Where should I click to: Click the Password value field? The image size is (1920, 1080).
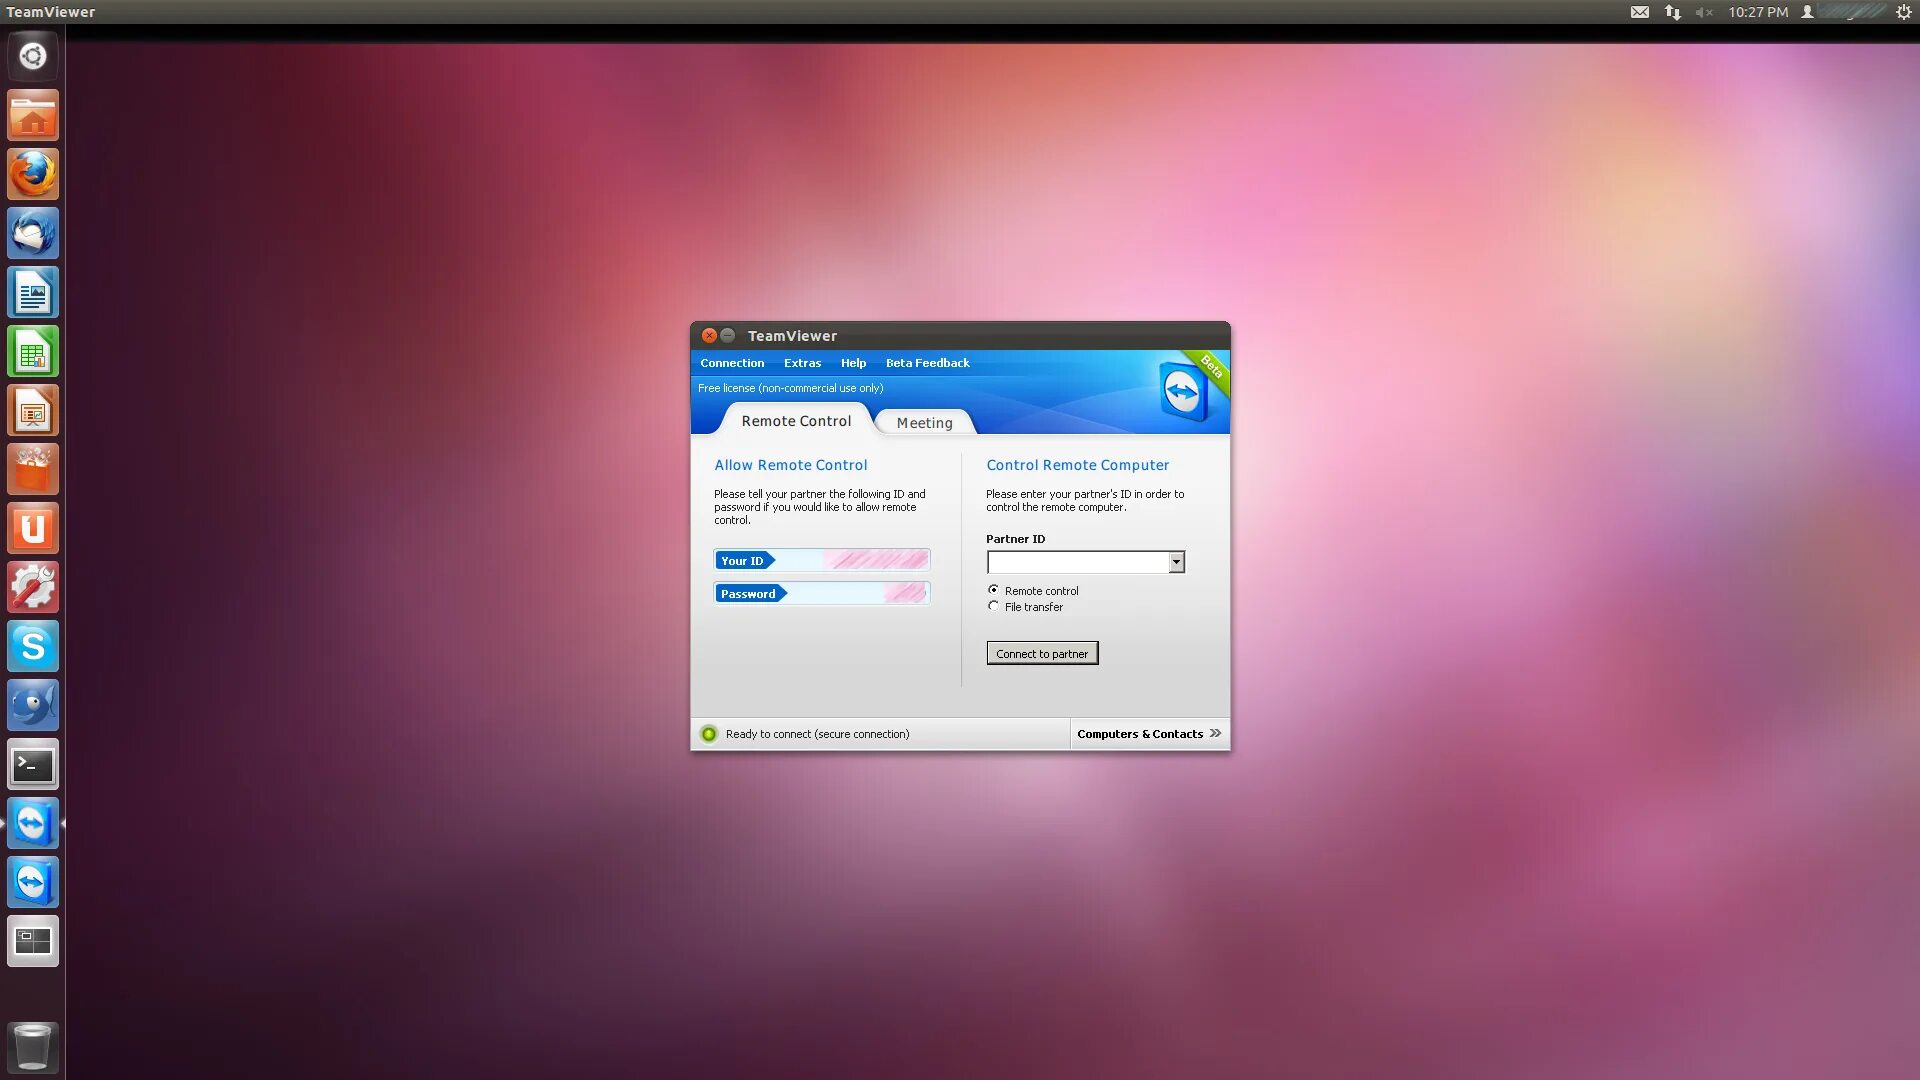858,593
